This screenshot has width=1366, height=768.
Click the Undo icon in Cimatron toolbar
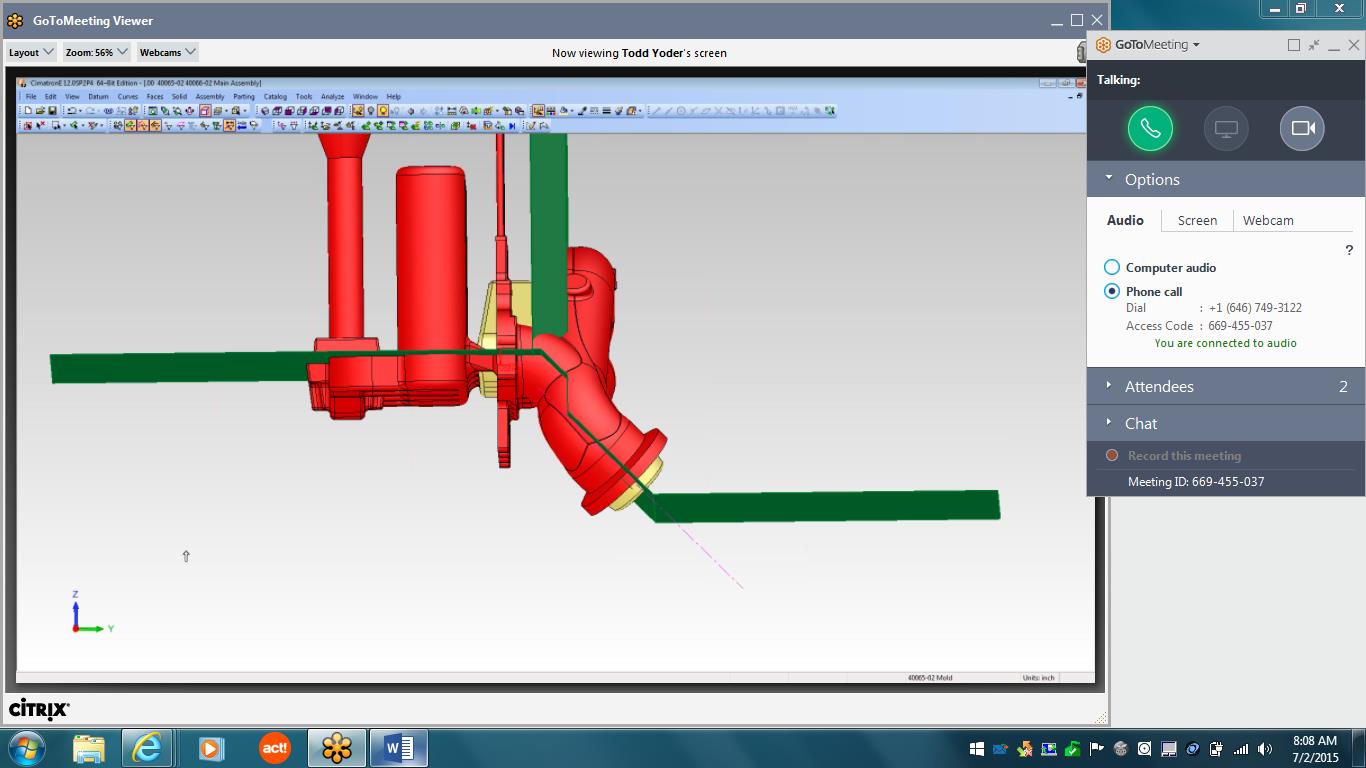(71, 110)
